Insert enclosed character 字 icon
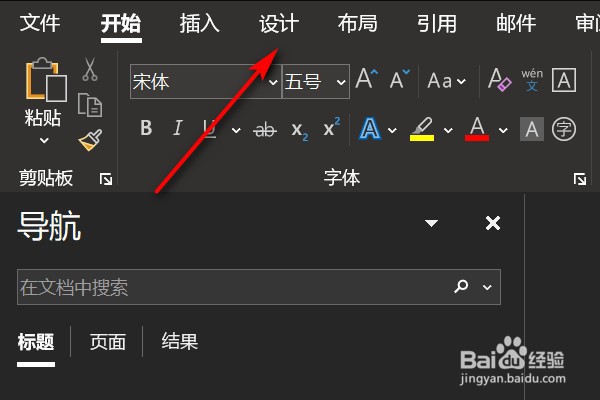 coord(564,129)
